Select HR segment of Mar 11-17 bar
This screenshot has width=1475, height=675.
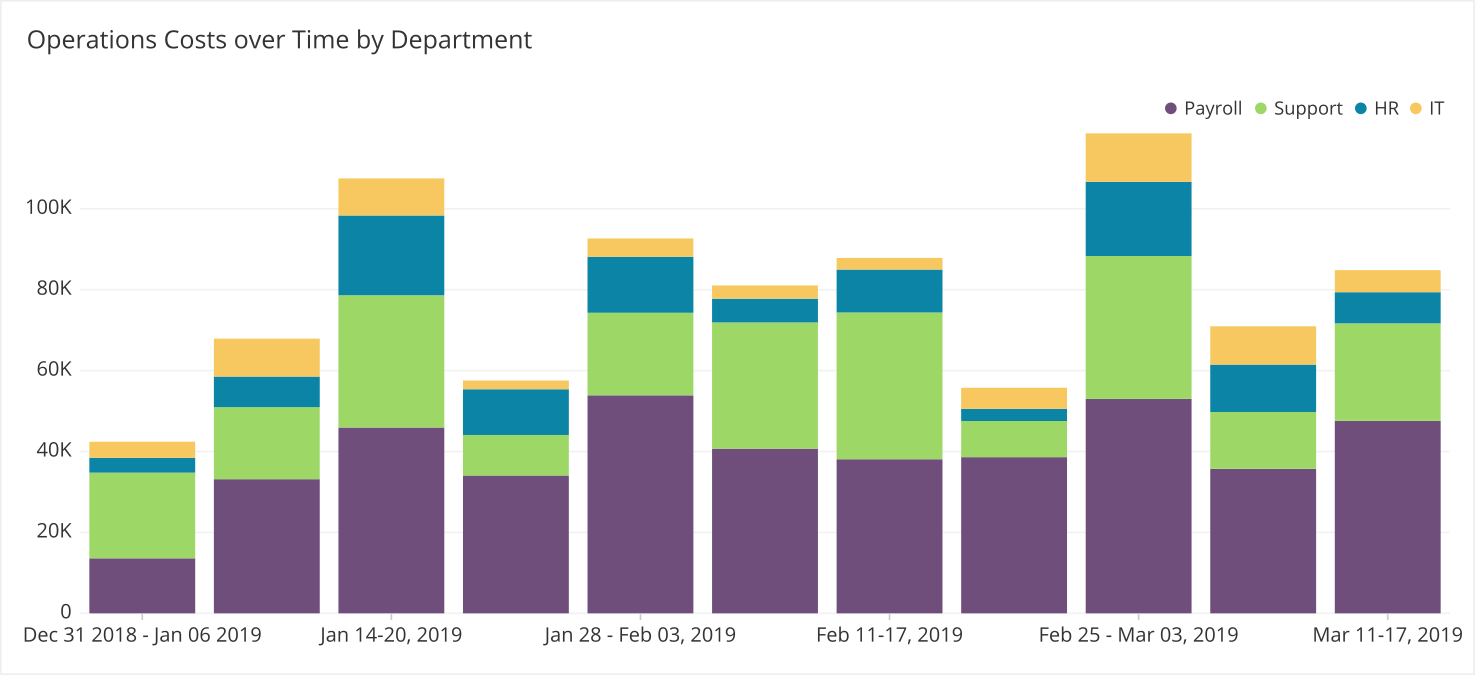click(1387, 307)
